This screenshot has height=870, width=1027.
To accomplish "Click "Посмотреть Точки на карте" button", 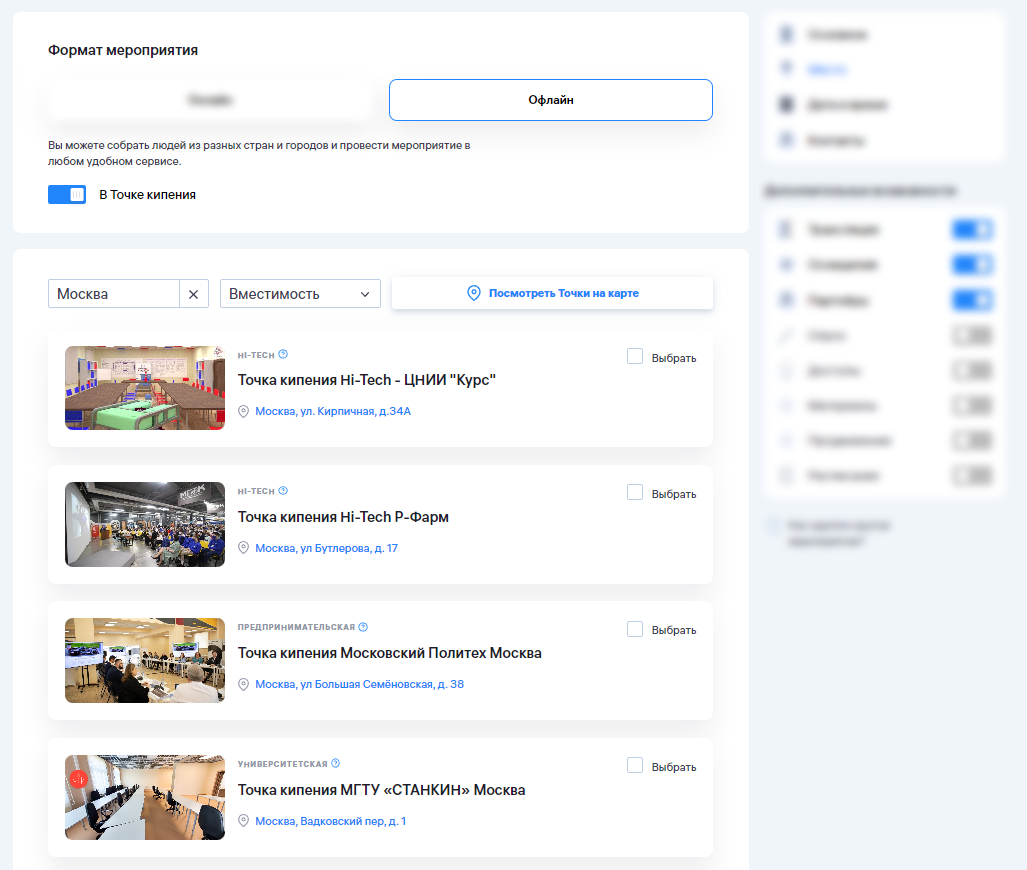I will (x=552, y=293).
